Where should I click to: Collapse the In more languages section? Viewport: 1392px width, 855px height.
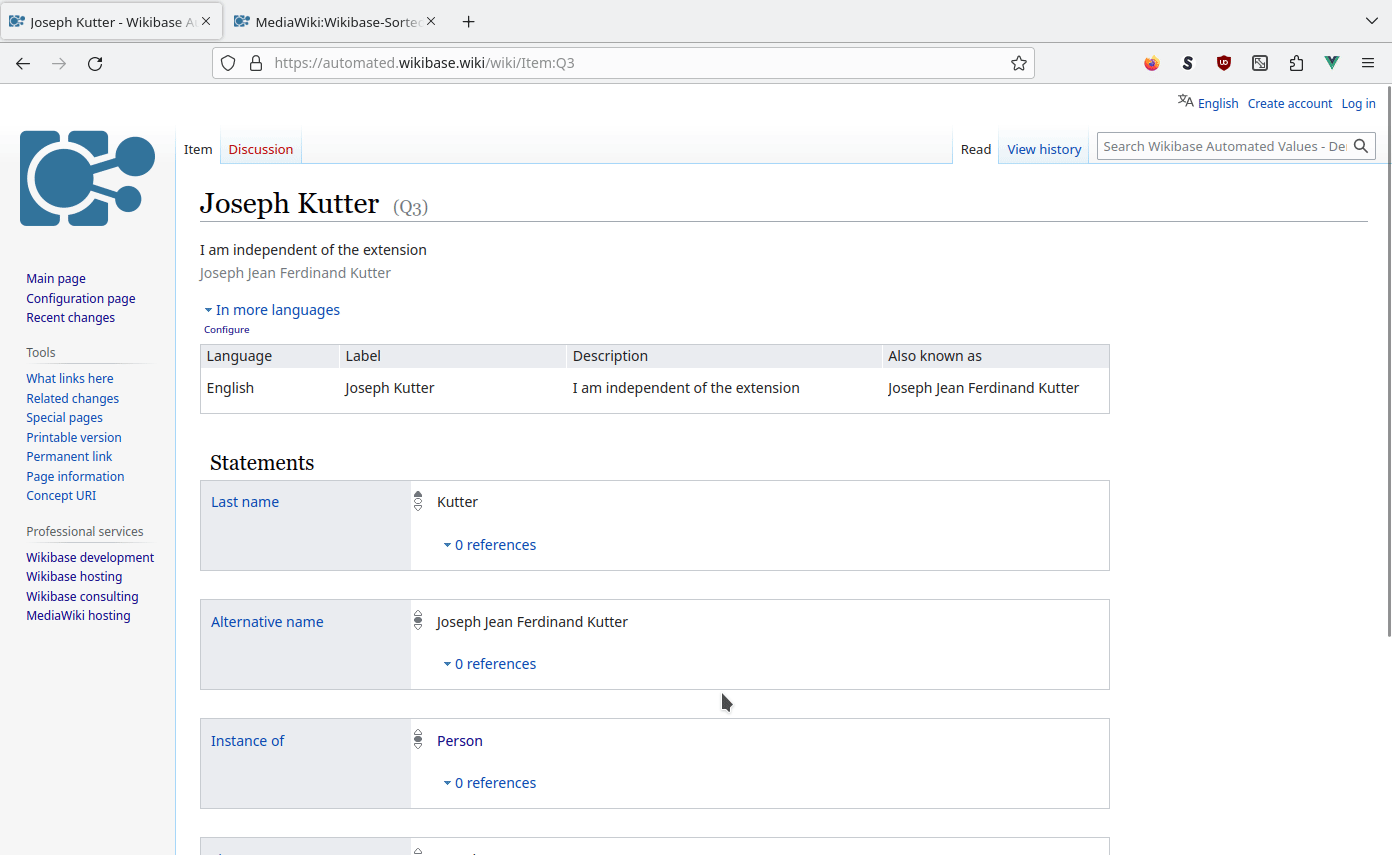[x=271, y=309]
